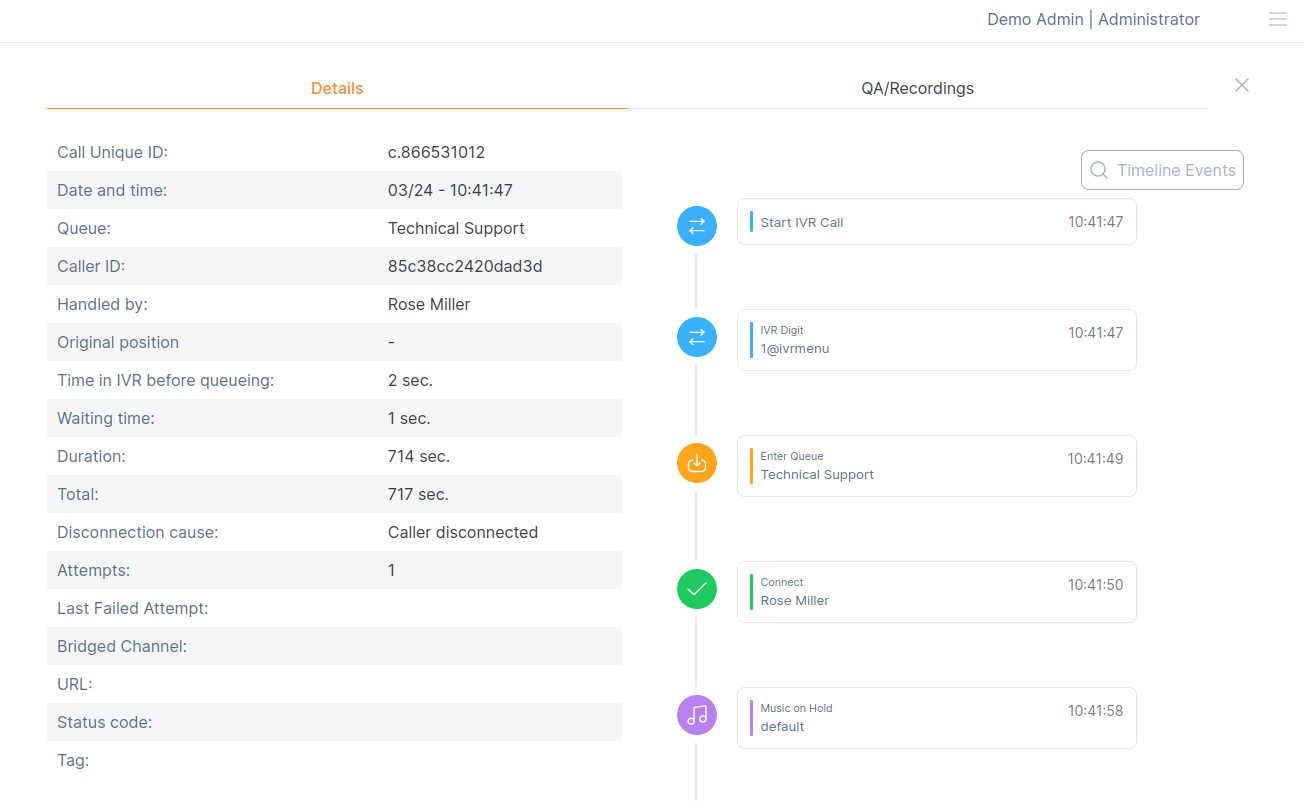The height and width of the screenshot is (810, 1304).
Task: Click the second blue transfer icon on timeline
Action: click(x=697, y=337)
